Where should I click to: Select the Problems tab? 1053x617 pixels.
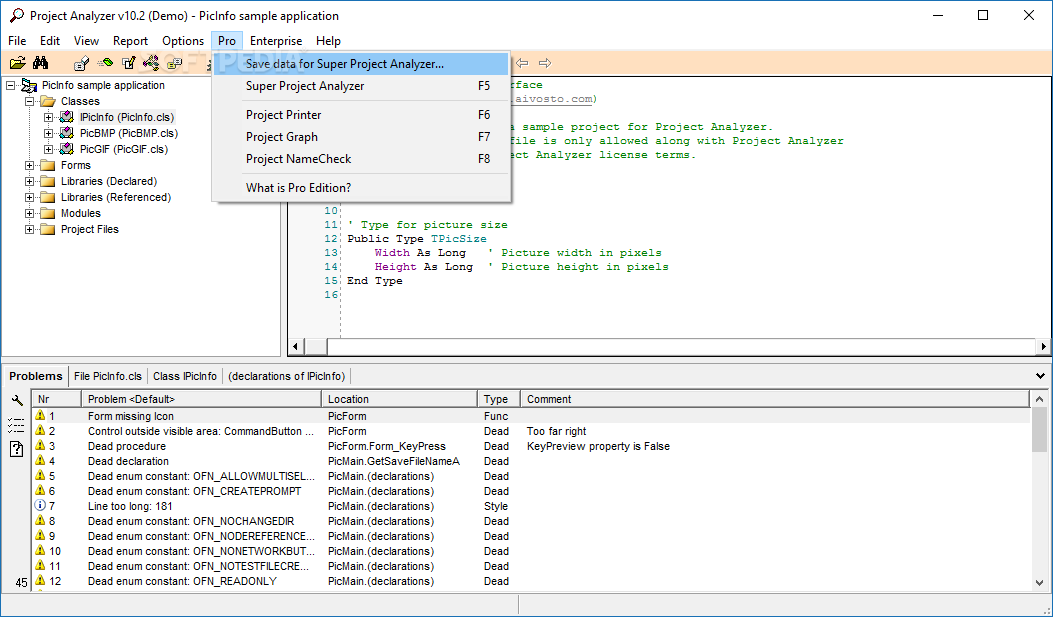(36, 376)
